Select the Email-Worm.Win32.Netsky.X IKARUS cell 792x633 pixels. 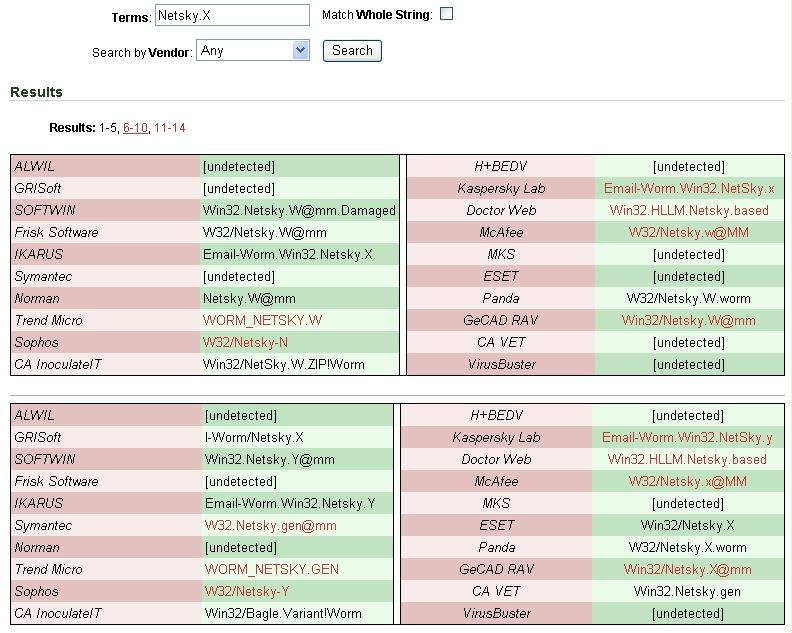click(299, 254)
